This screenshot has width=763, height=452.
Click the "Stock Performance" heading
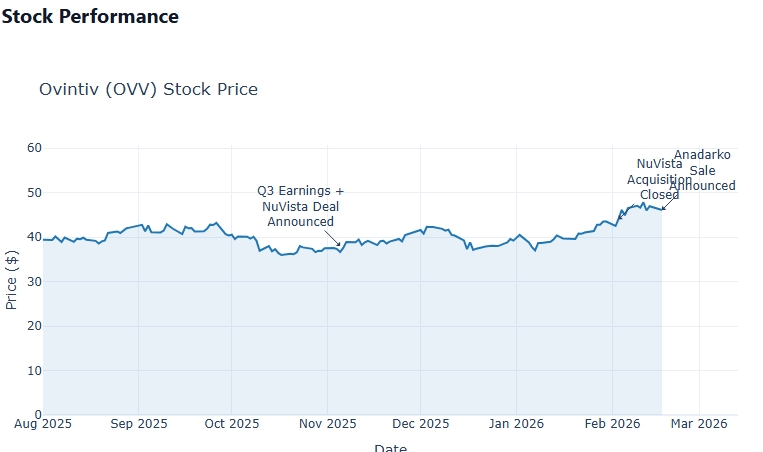(x=90, y=17)
